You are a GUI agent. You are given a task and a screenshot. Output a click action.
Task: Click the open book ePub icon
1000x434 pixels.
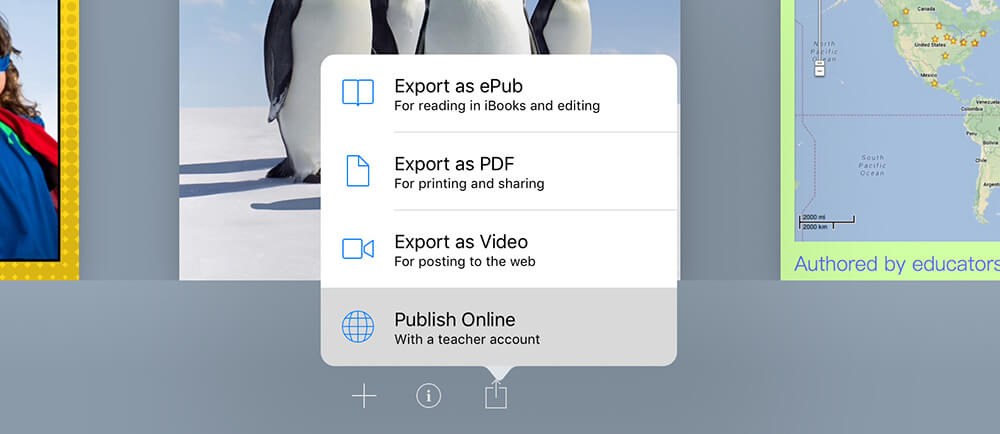(x=357, y=93)
